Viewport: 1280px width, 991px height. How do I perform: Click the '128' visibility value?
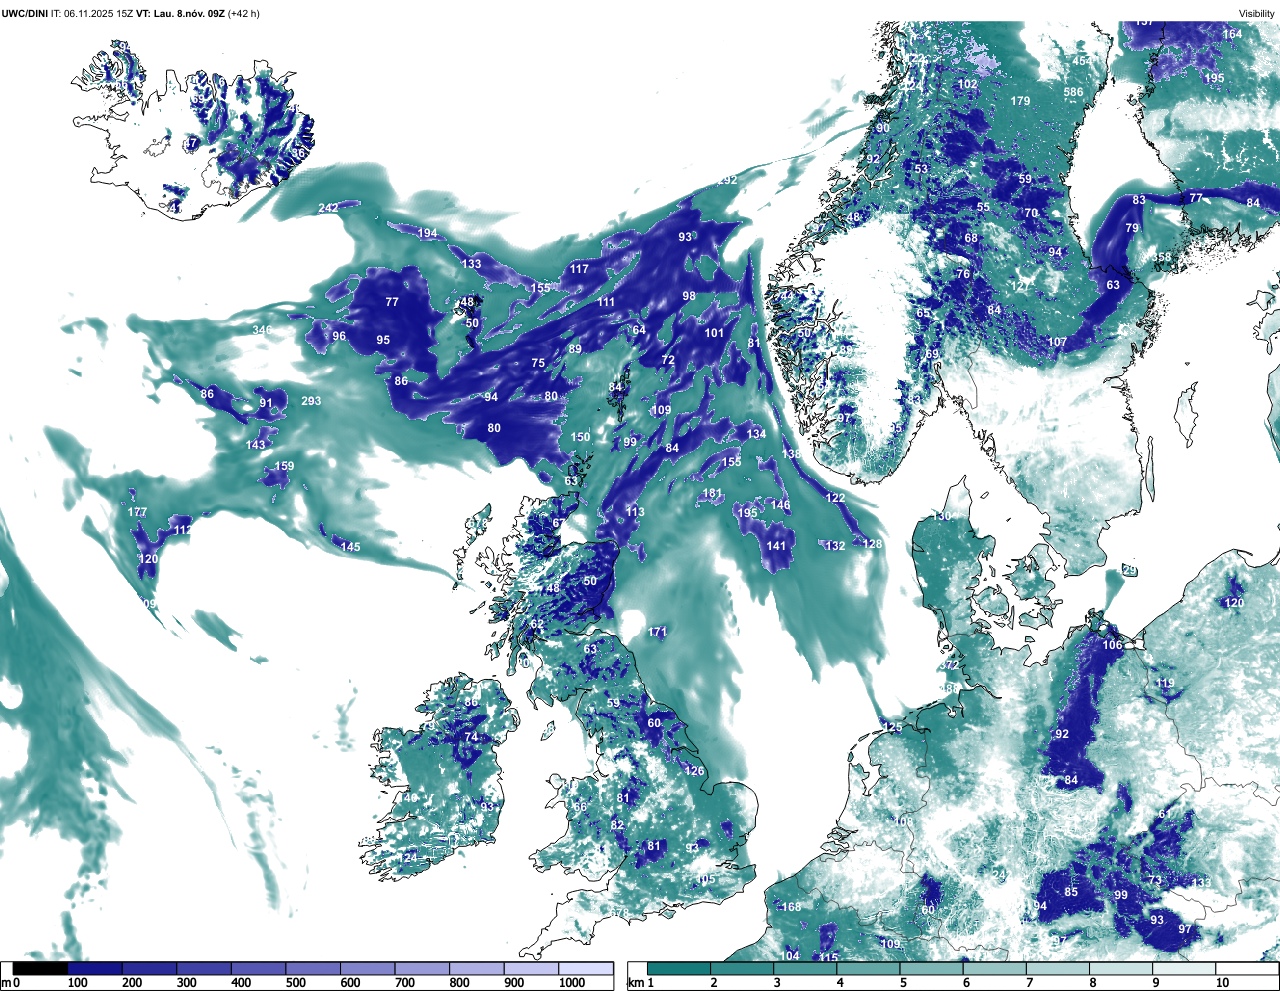pyautogui.click(x=873, y=544)
